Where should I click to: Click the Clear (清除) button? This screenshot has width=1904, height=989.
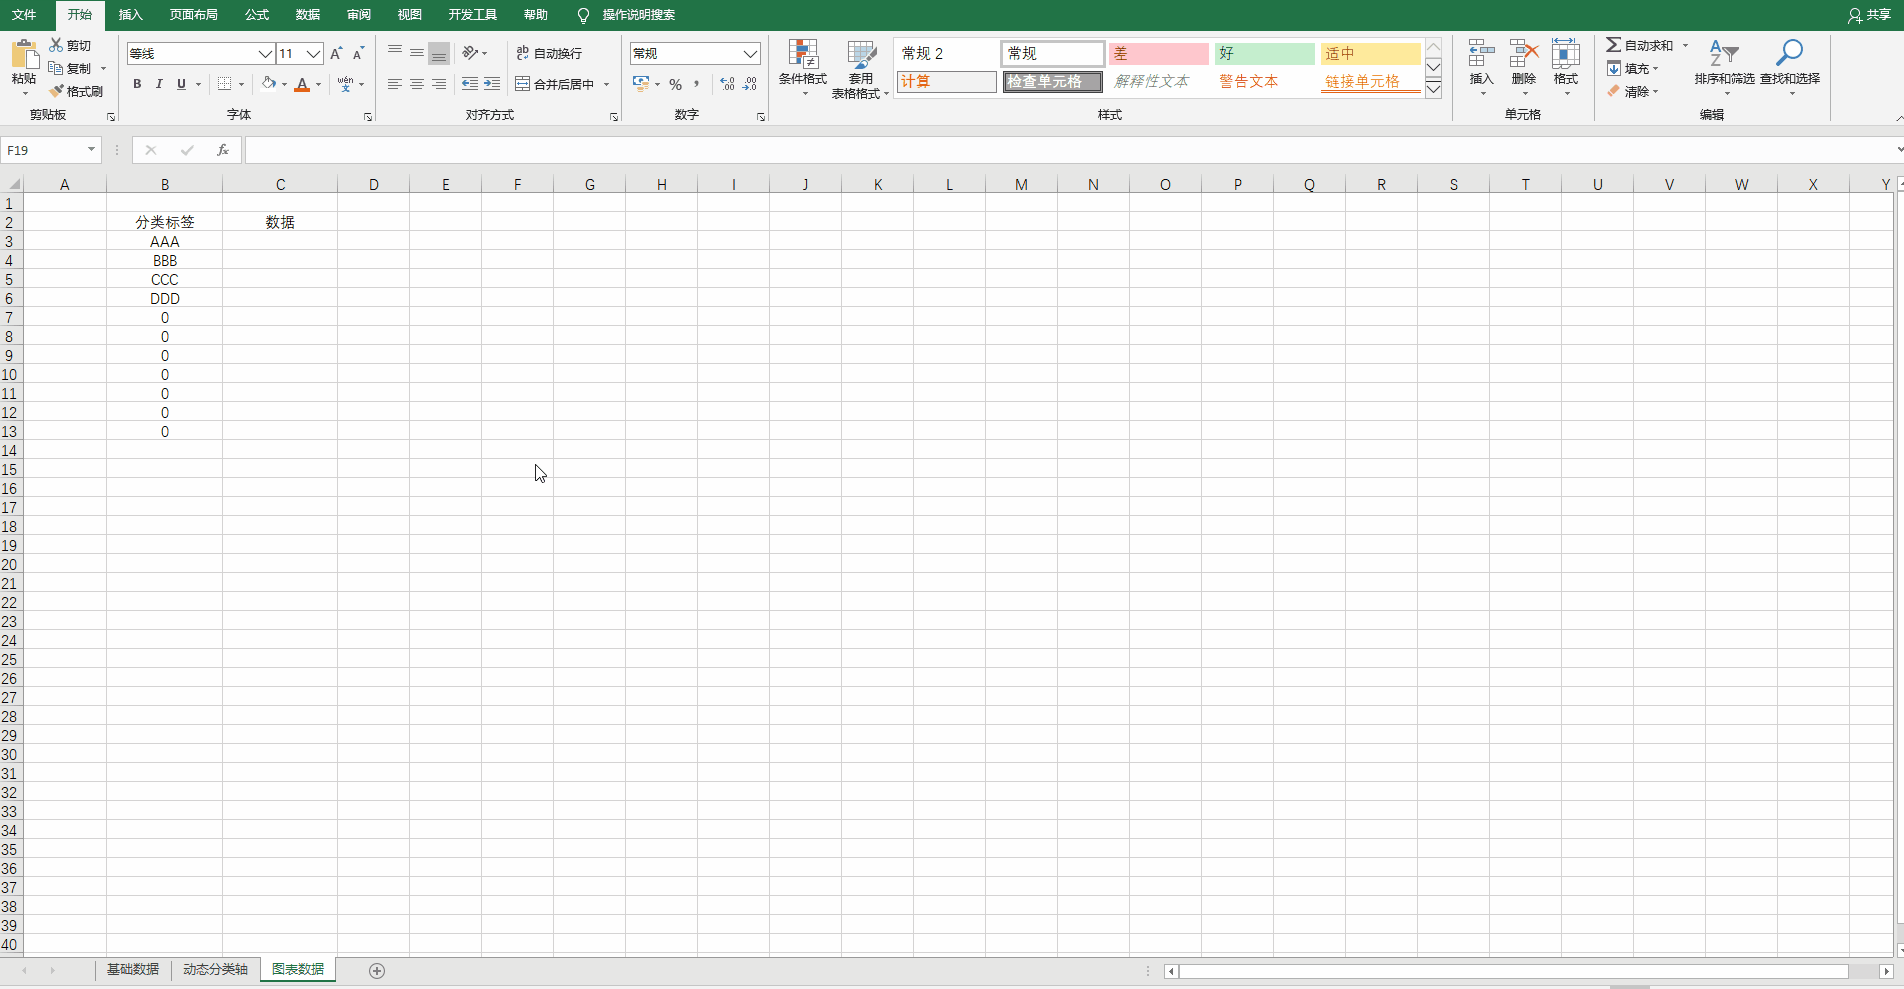pyautogui.click(x=1628, y=91)
